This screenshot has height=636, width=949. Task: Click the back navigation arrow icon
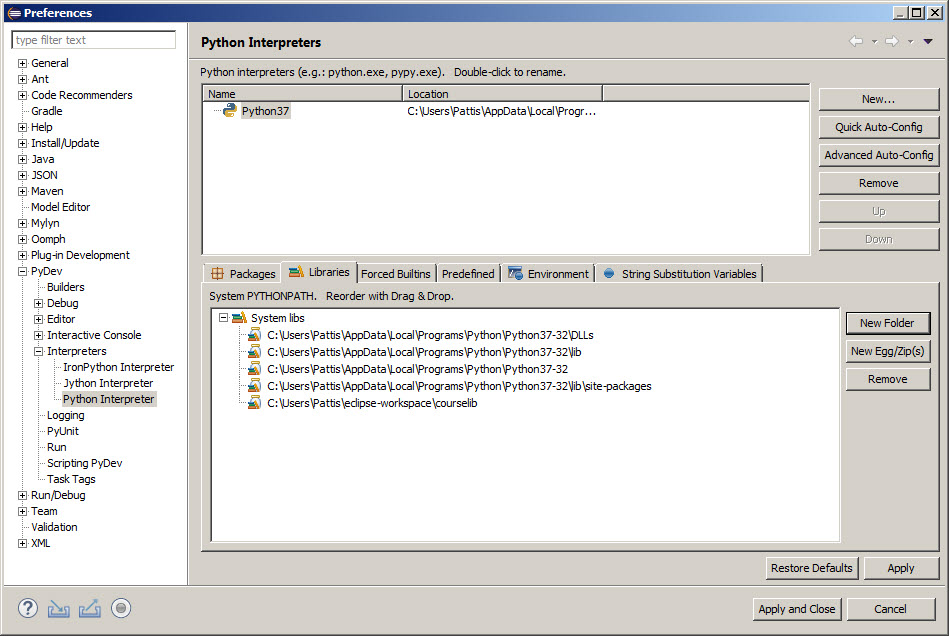[857, 41]
